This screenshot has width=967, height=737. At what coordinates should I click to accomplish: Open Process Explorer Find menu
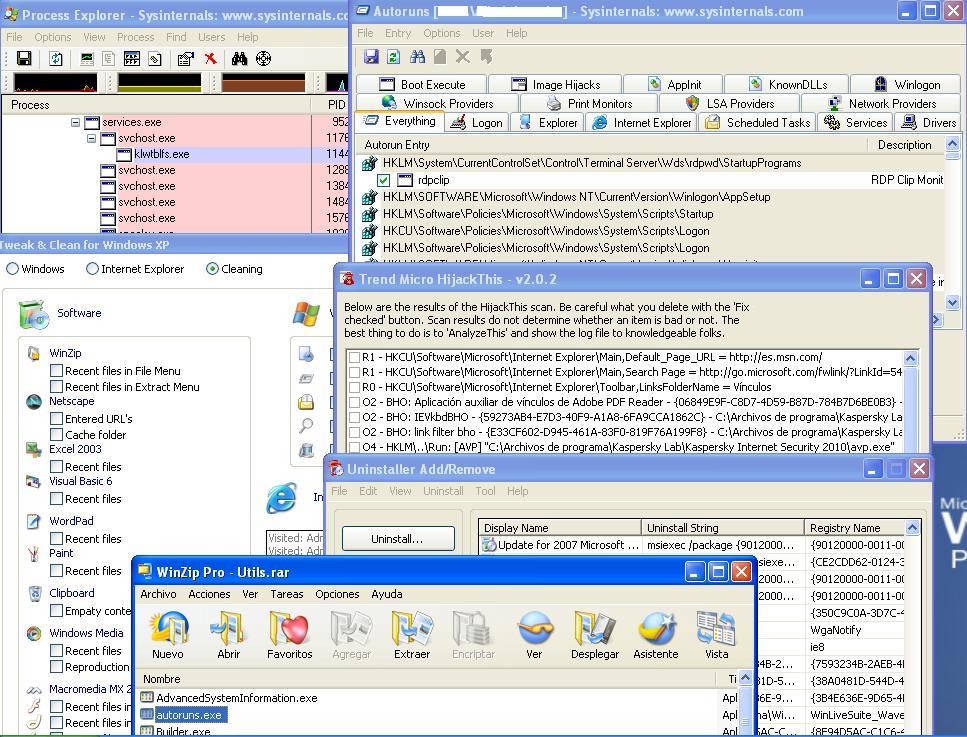coord(176,37)
